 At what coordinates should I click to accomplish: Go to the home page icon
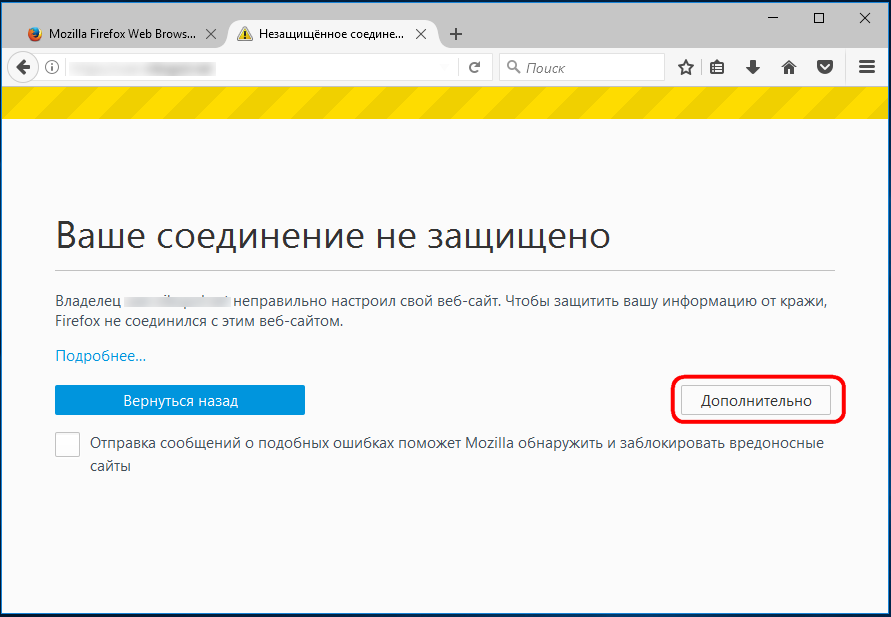789,68
